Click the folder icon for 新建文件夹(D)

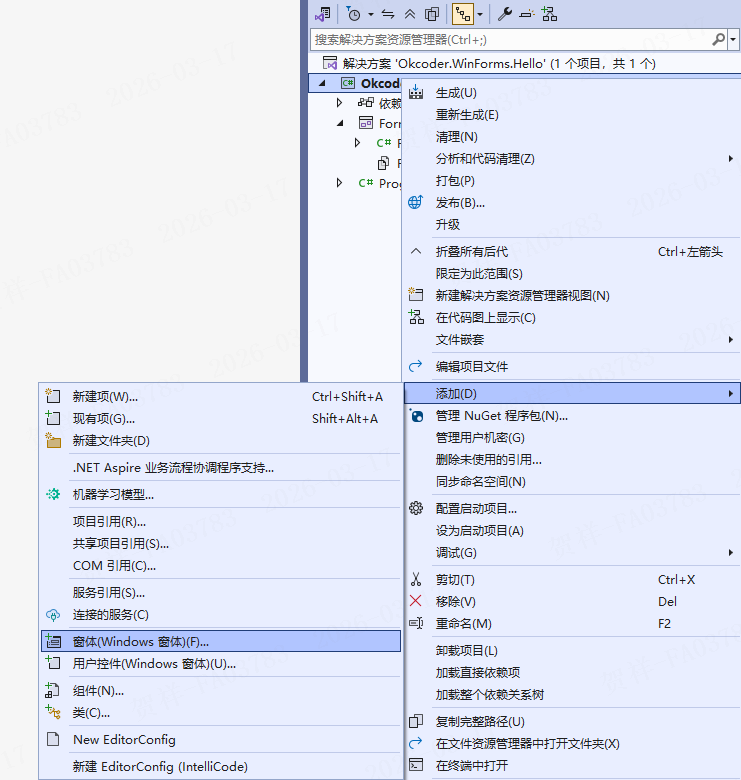53,440
